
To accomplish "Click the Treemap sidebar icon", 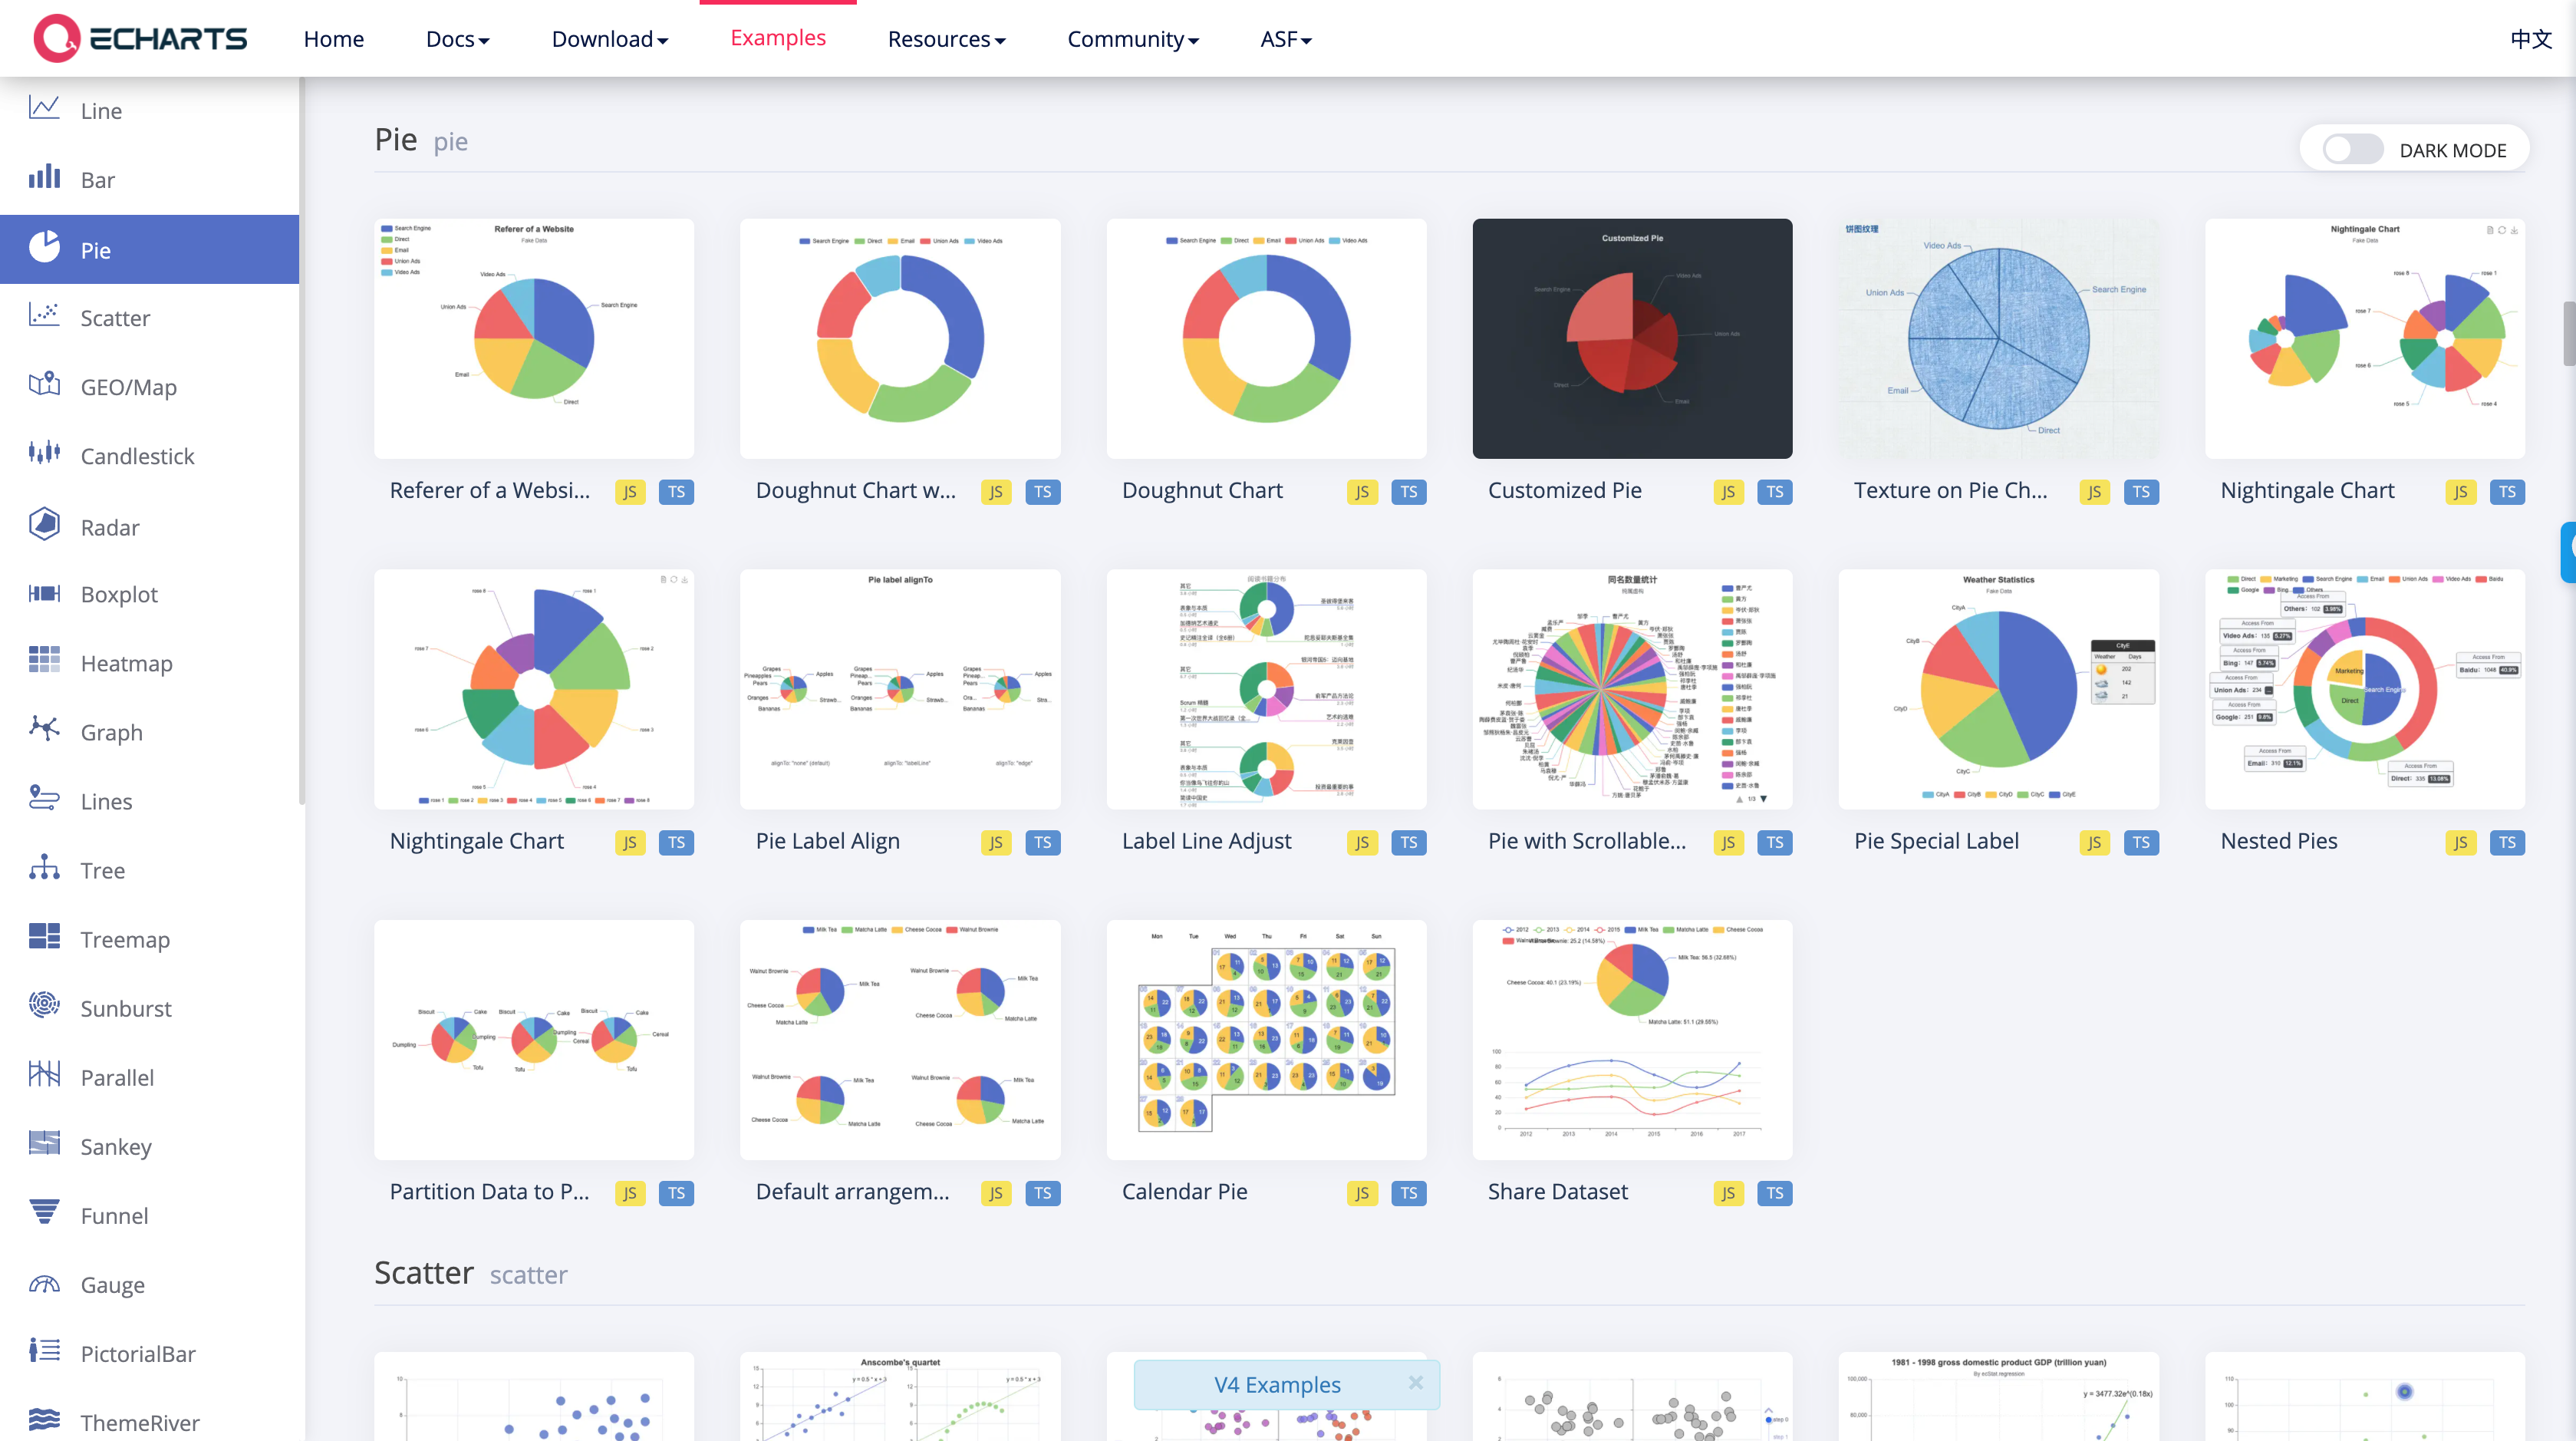I will (44, 937).
